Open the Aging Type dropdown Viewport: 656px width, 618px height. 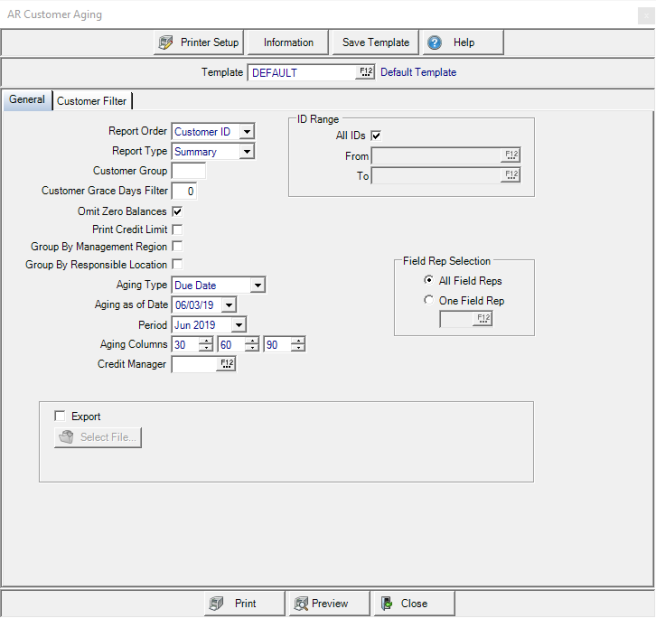[258, 286]
